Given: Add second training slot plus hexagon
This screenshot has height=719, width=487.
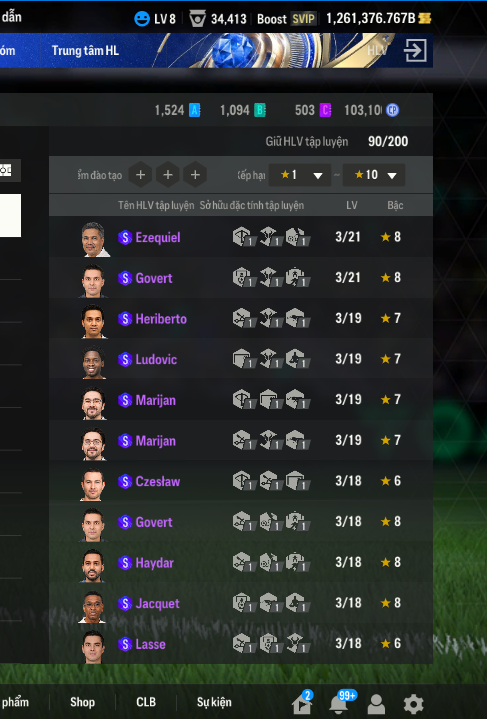Looking at the screenshot, I should [168, 175].
